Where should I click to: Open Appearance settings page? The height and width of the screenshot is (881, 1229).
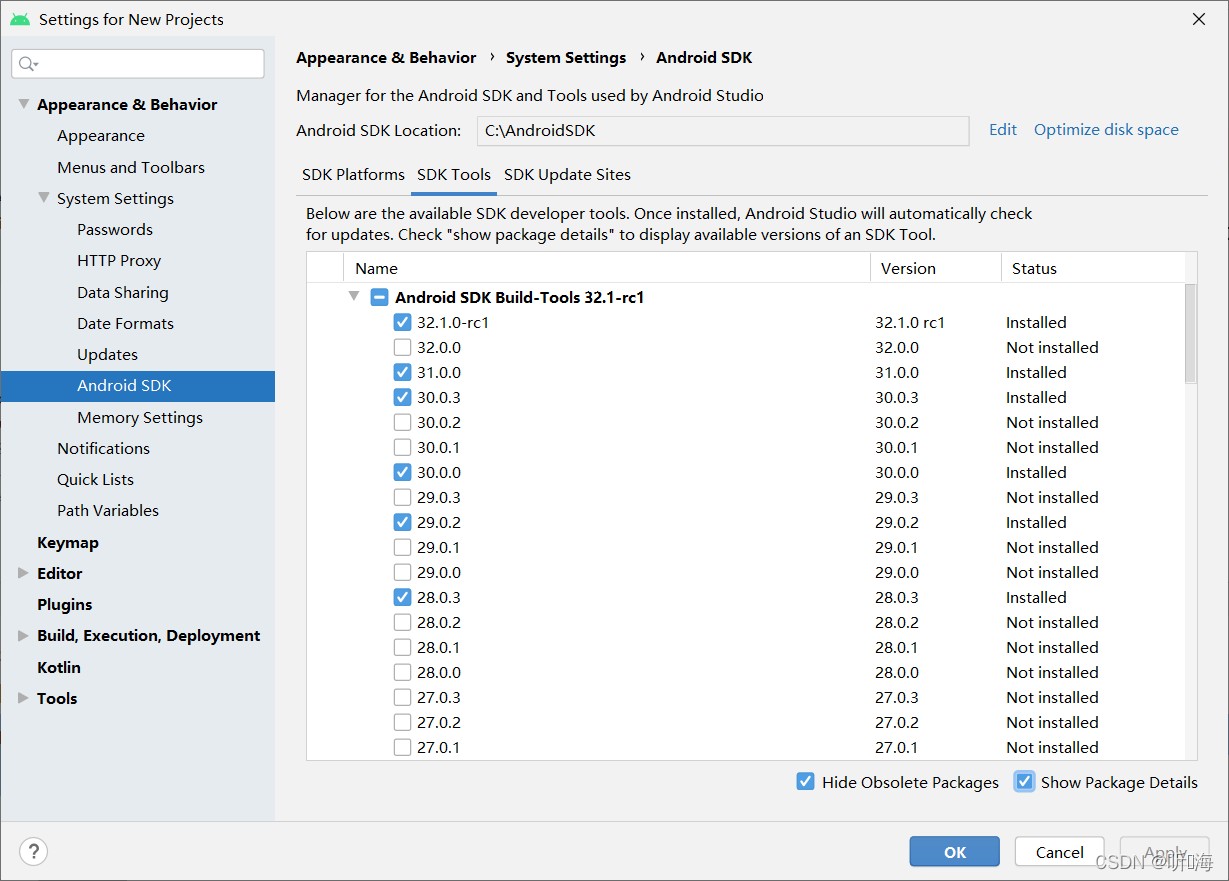coord(101,136)
